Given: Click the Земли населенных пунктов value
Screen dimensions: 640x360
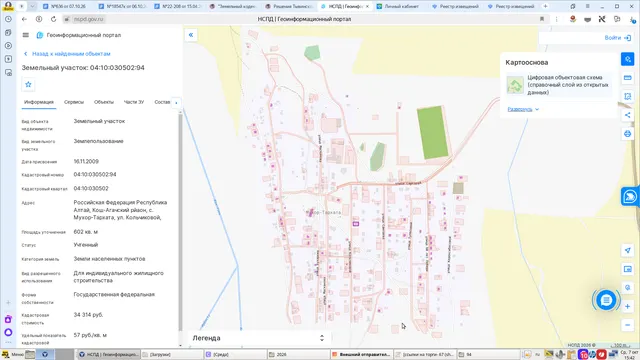Looking at the screenshot, I should point(109,259).
